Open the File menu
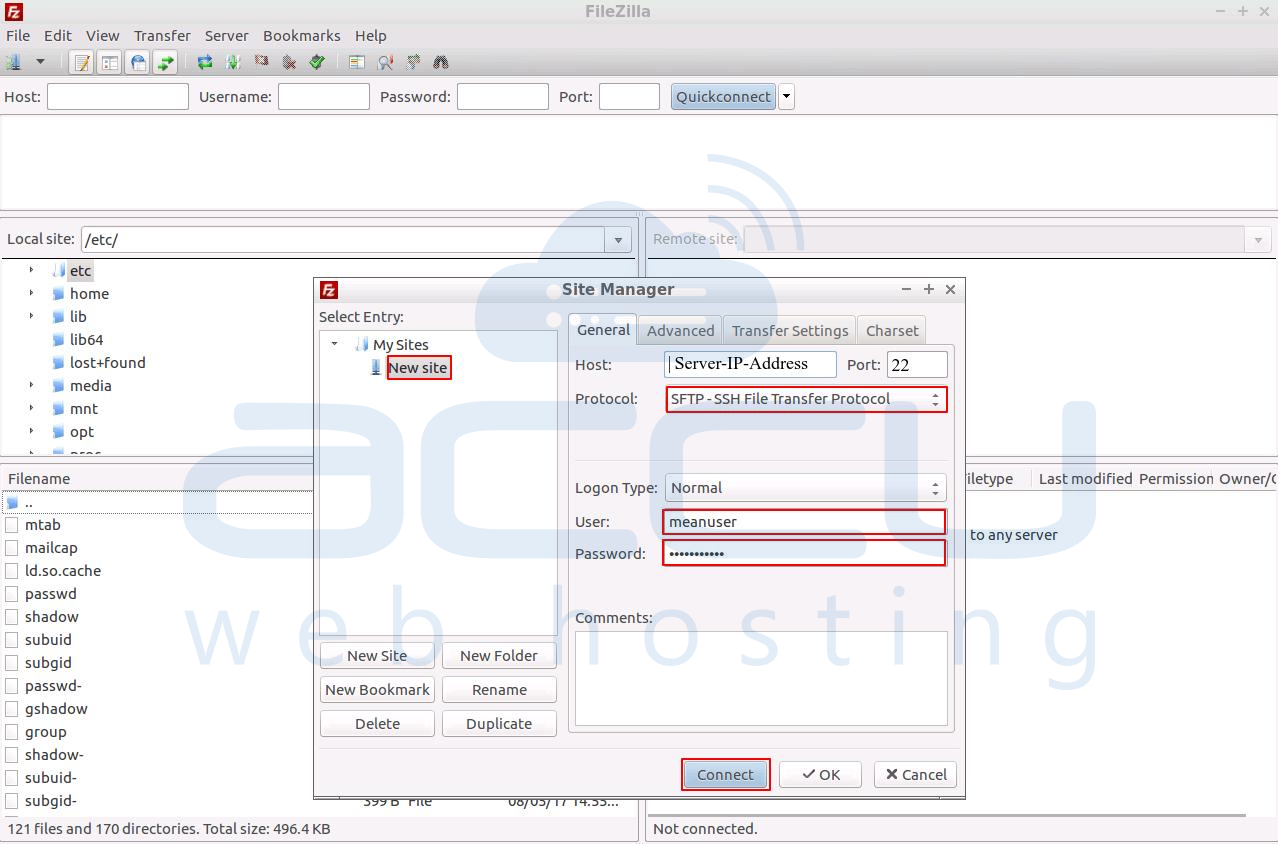This screenshot has height=844, width=1278. pos(18,35)
